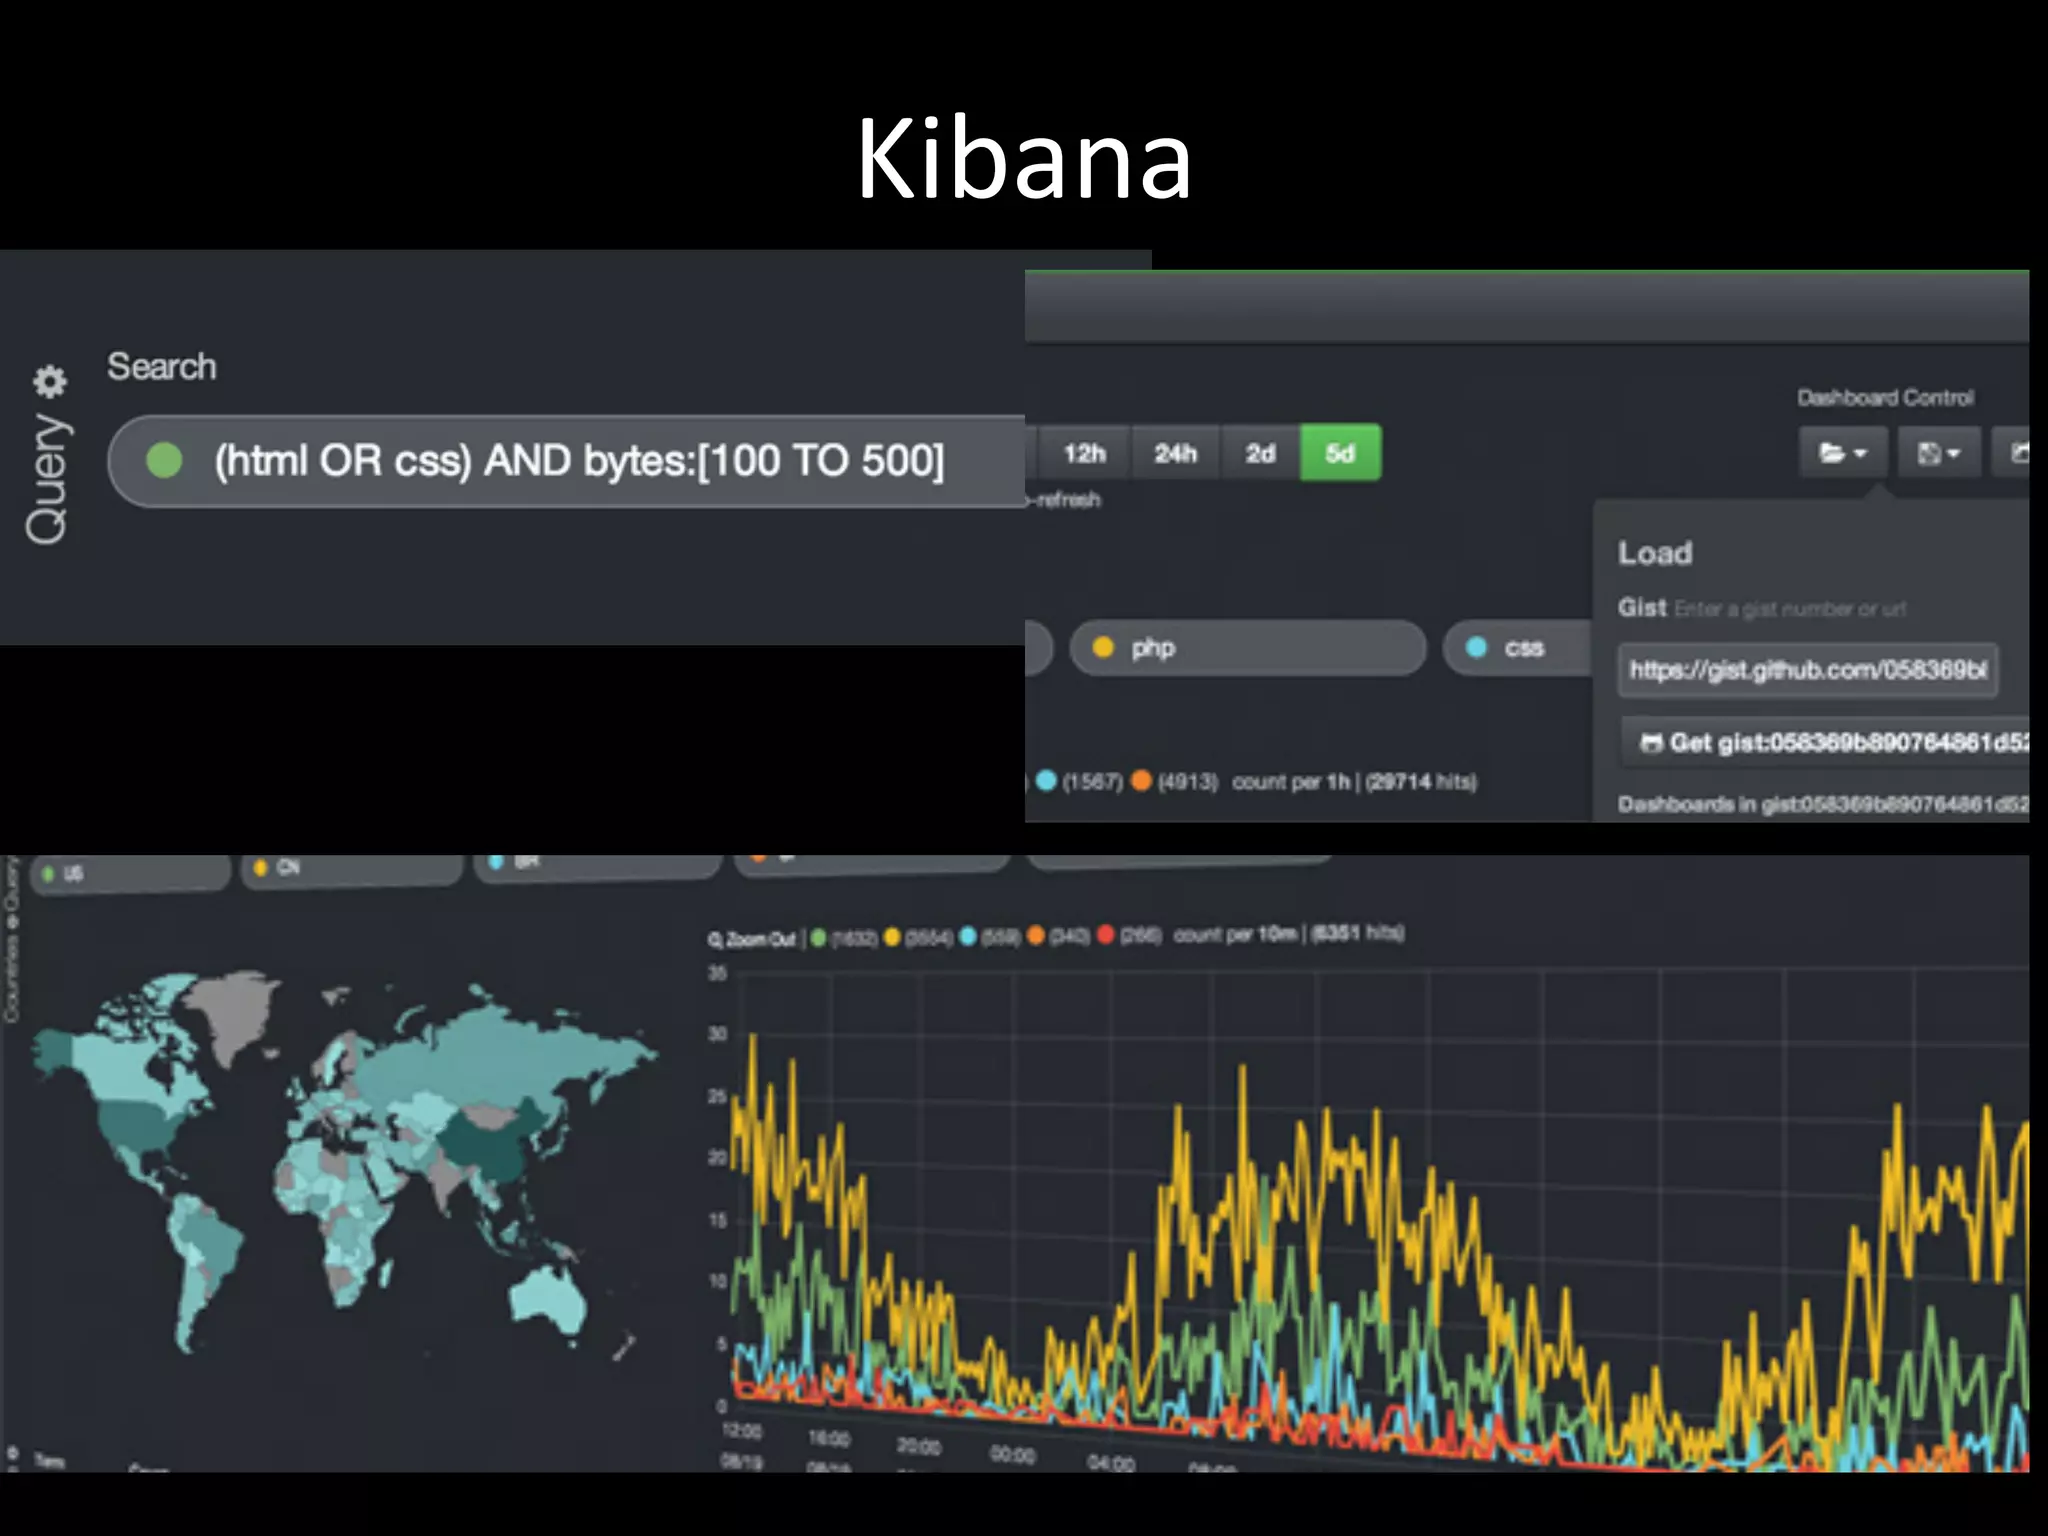
Task: Click the 'count per 1h' histogram label
Action: point(1291,781)
